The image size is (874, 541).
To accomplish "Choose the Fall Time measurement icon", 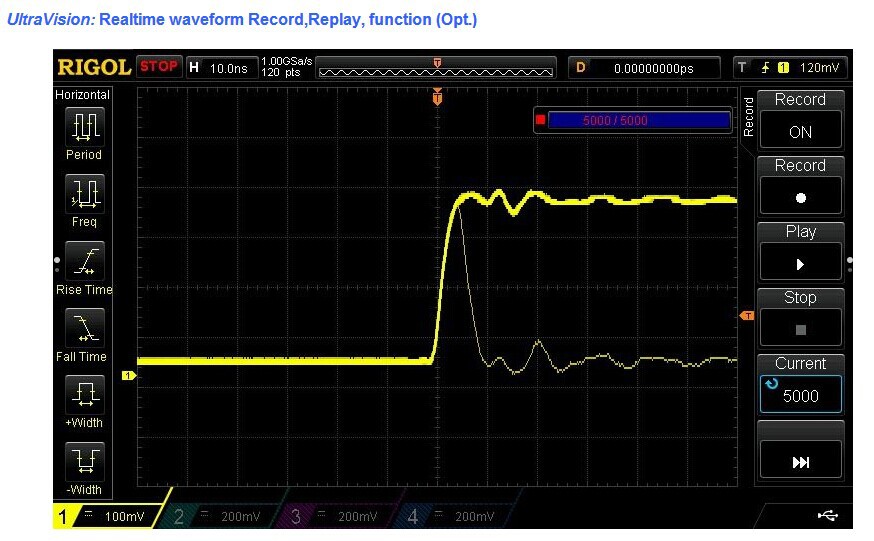I will [84, 327].
